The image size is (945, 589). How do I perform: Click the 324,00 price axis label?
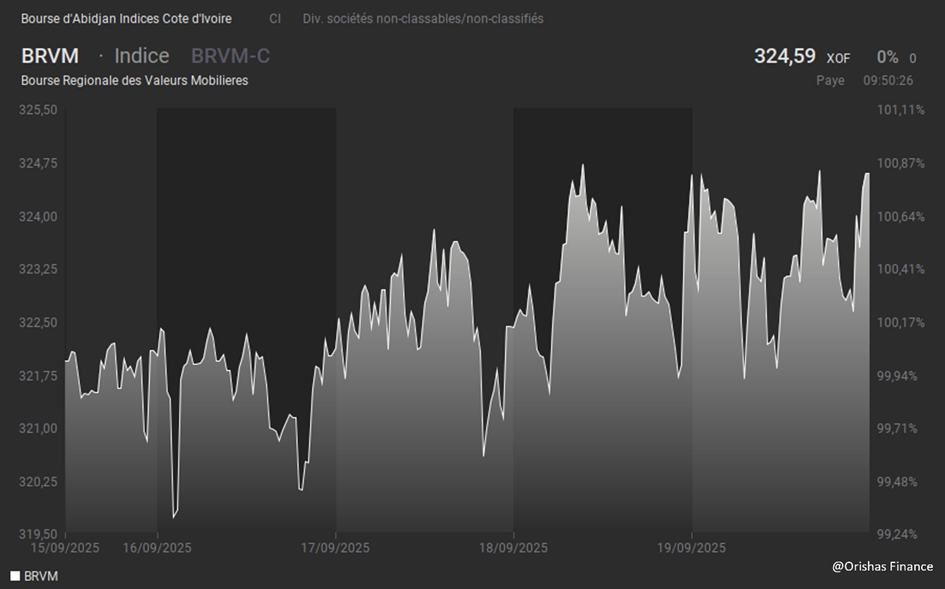(38, 216)
